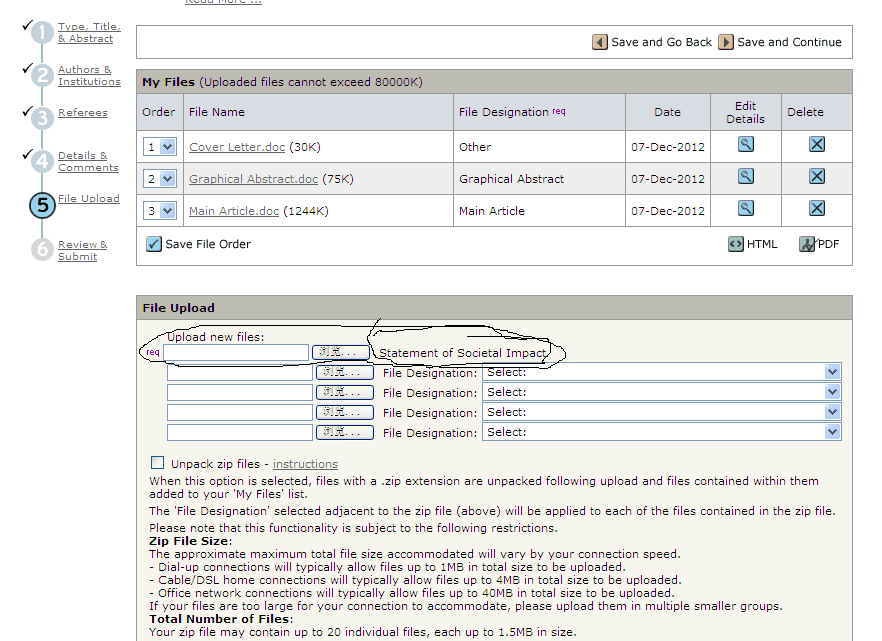Browse for fifth upload file
Viewport: 882px width, 641px height.
(345, 432)
